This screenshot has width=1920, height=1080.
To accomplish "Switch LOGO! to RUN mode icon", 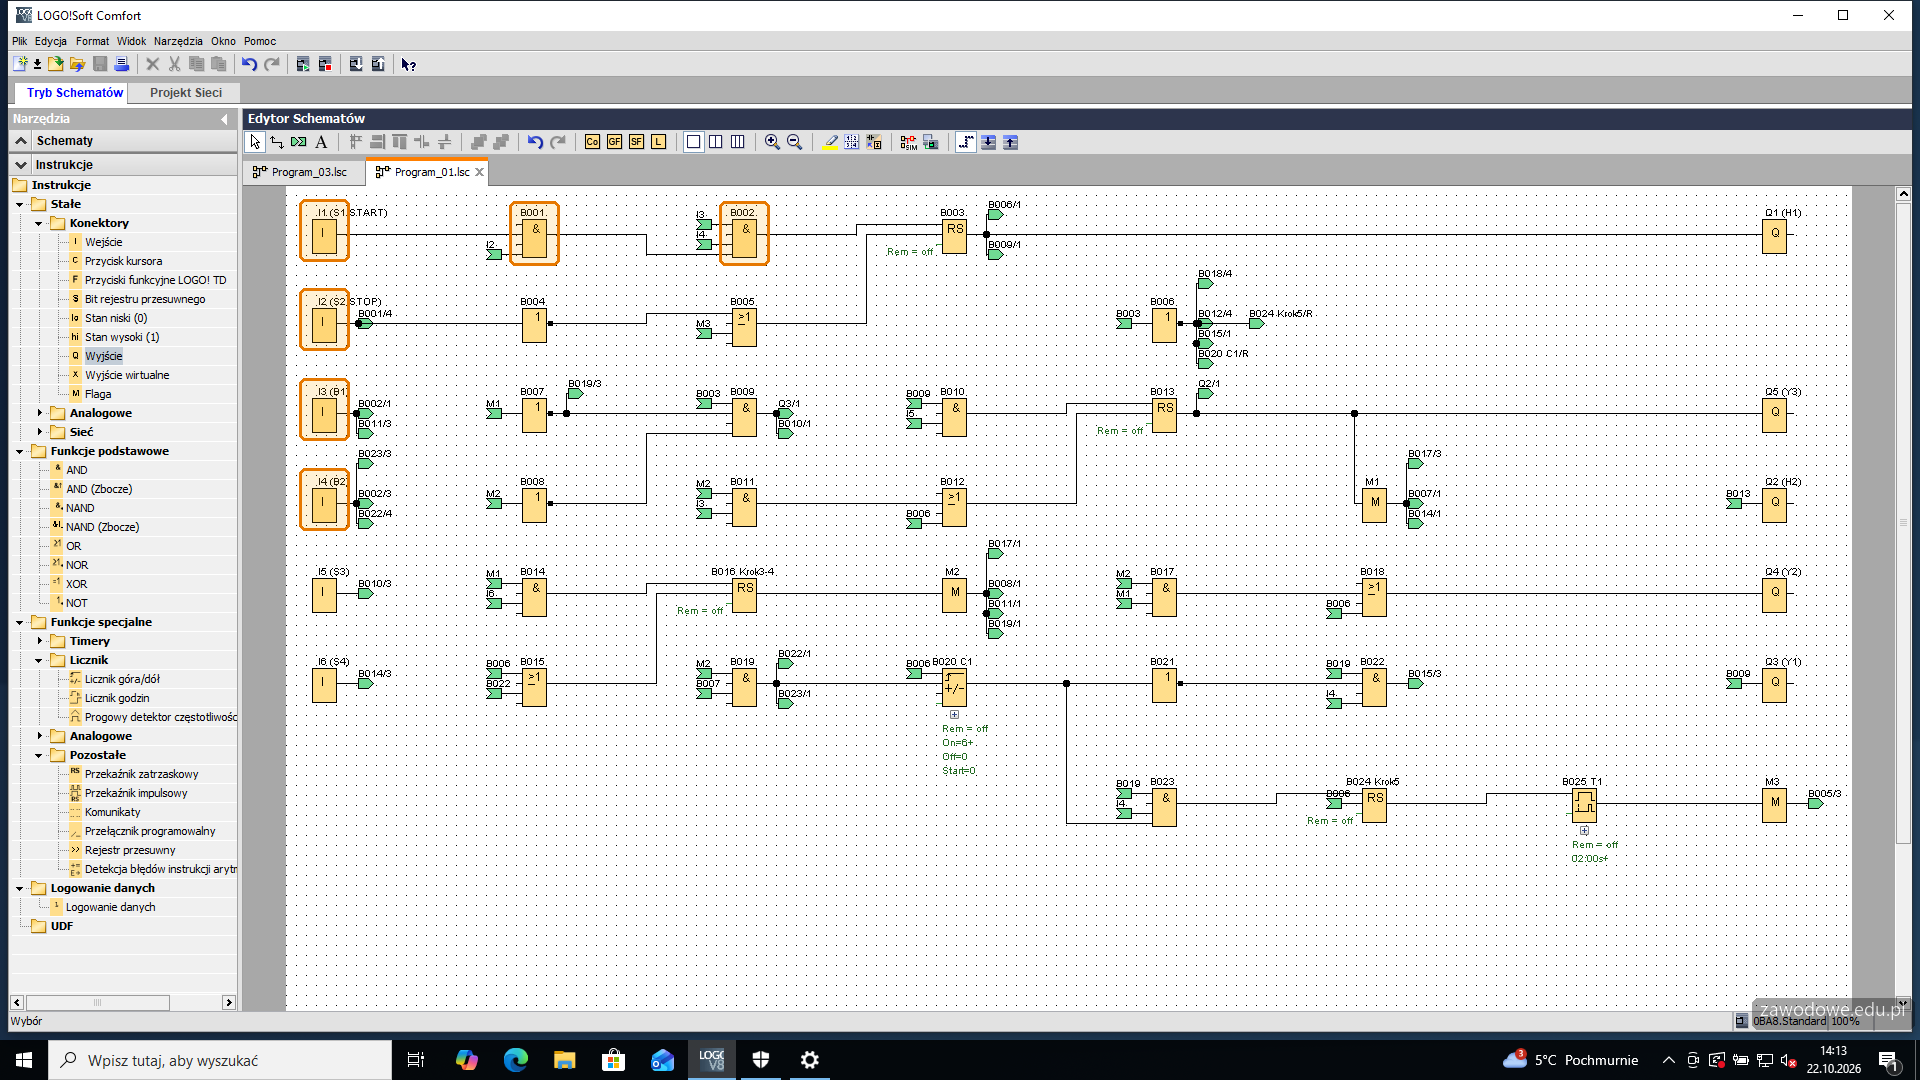I will coord(303,64).
